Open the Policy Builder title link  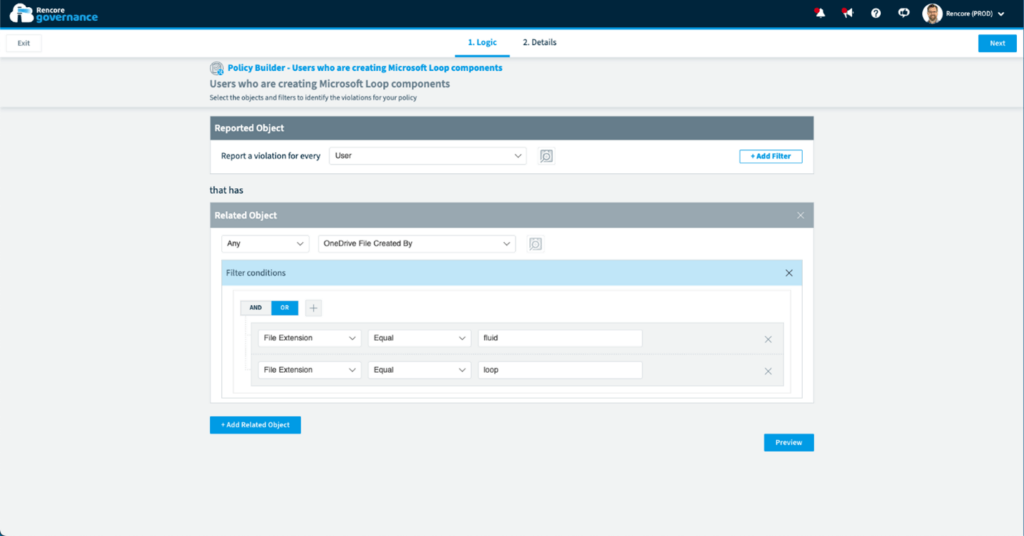(x=365, y=68)
